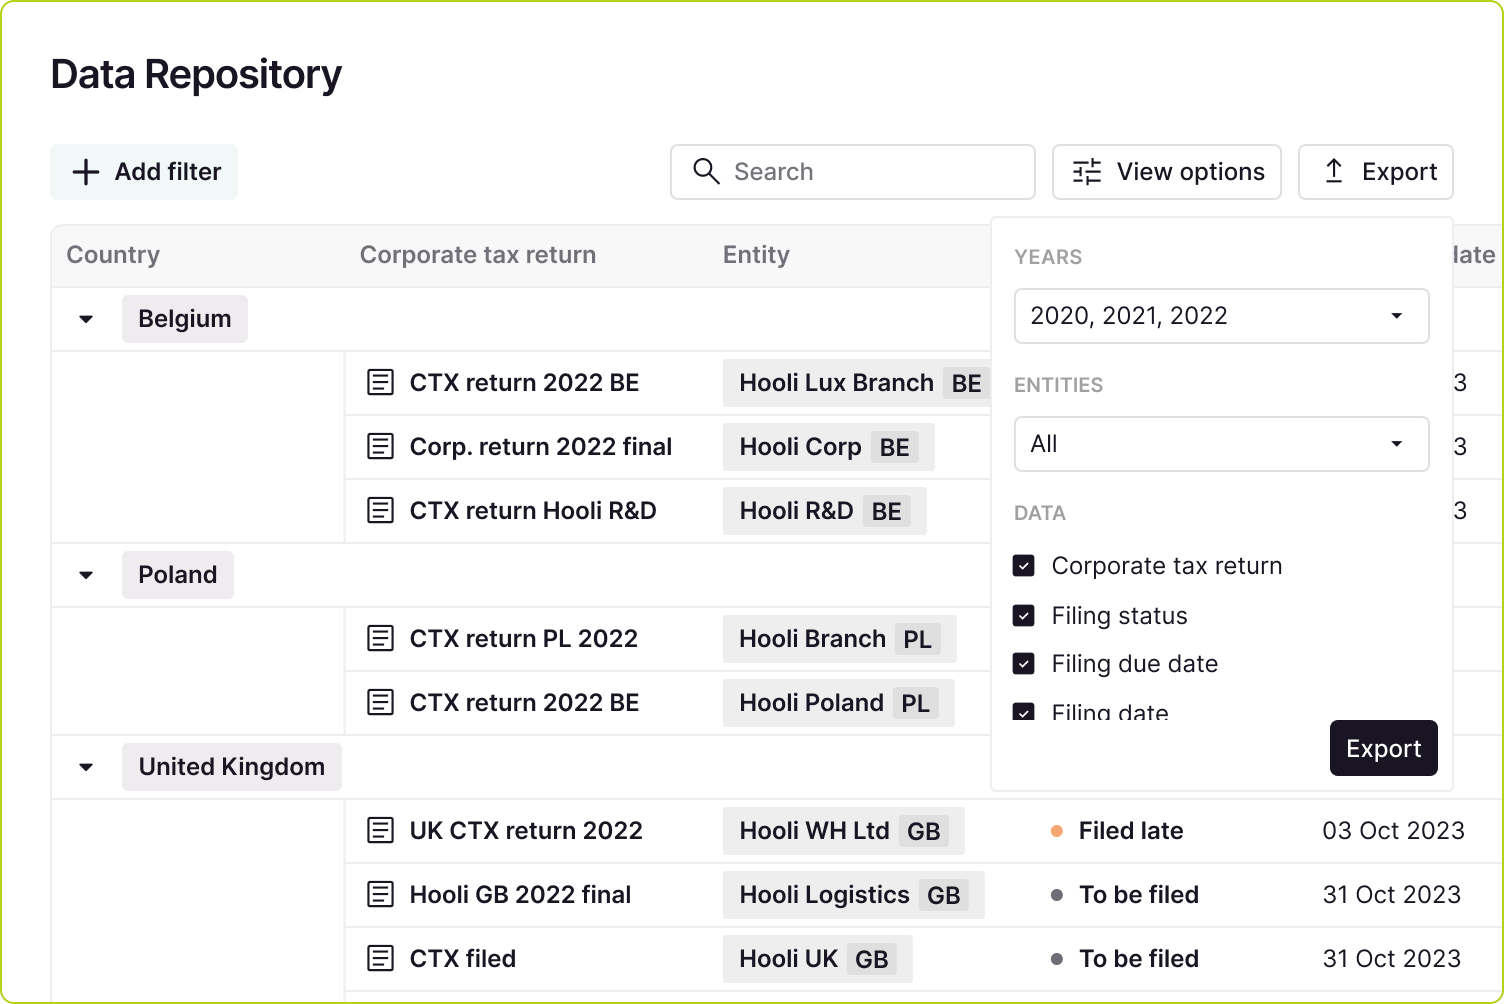The height and width of the screenshot is (1004, 1504).
Task: Uncheck Filing due date in the Data section
Action: (1024, 664)
